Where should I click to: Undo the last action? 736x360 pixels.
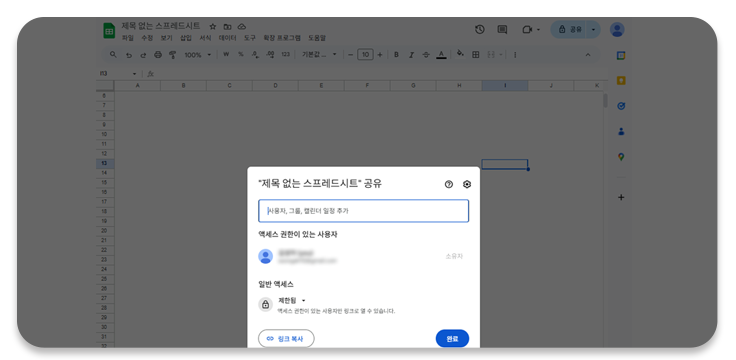[129, 55]
